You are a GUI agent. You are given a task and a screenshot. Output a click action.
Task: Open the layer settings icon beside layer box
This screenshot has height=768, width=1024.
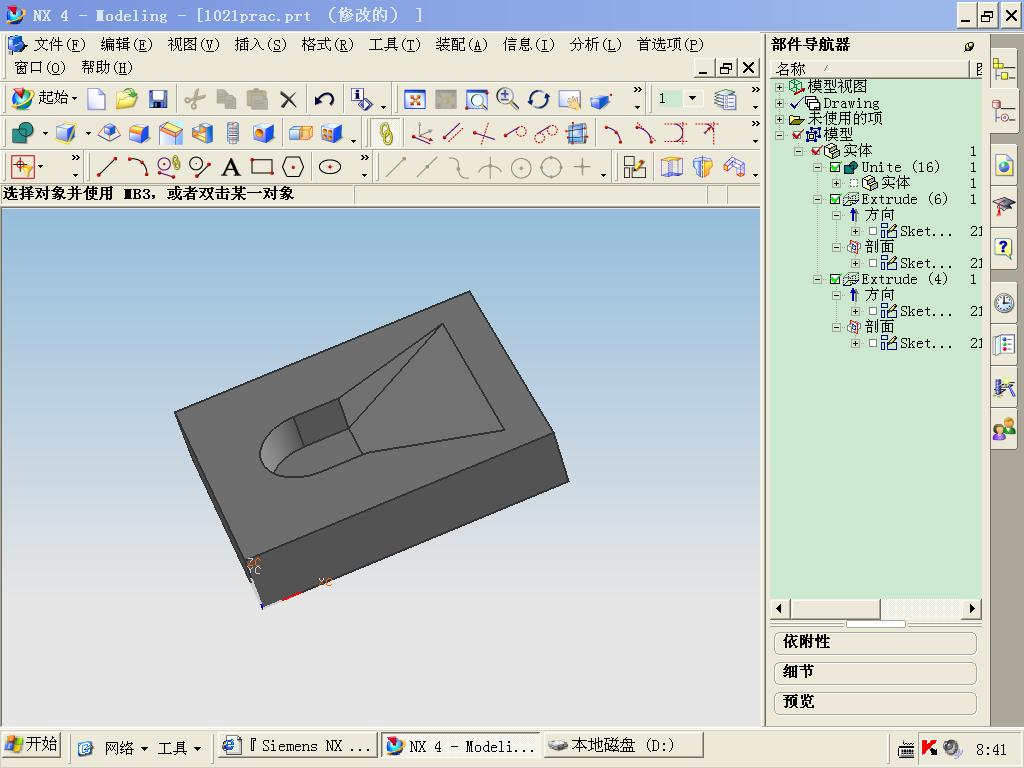click(x=726, y=99)
